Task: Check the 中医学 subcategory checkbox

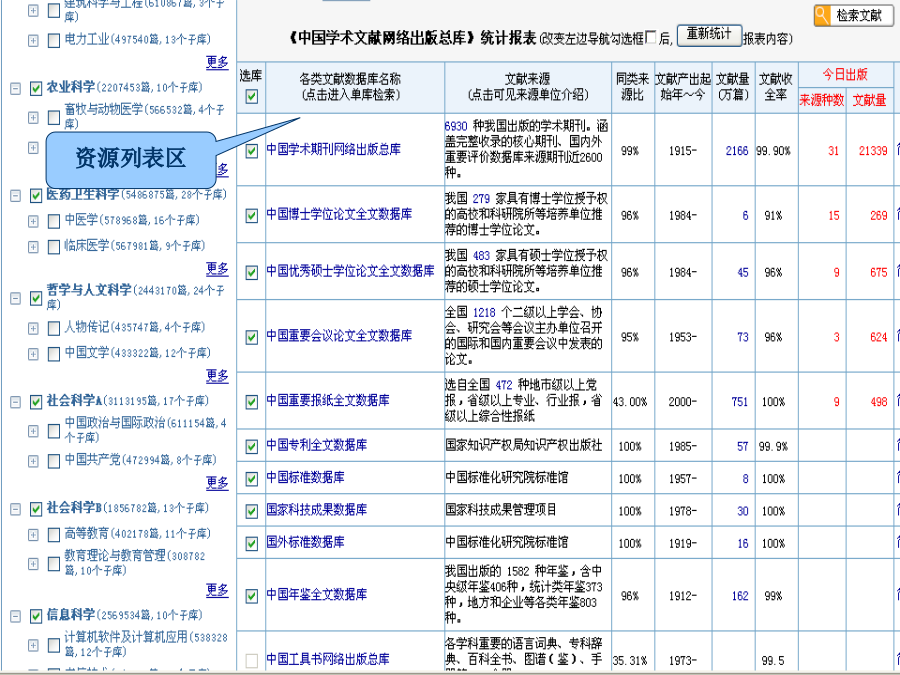Action: coord(53,221)
